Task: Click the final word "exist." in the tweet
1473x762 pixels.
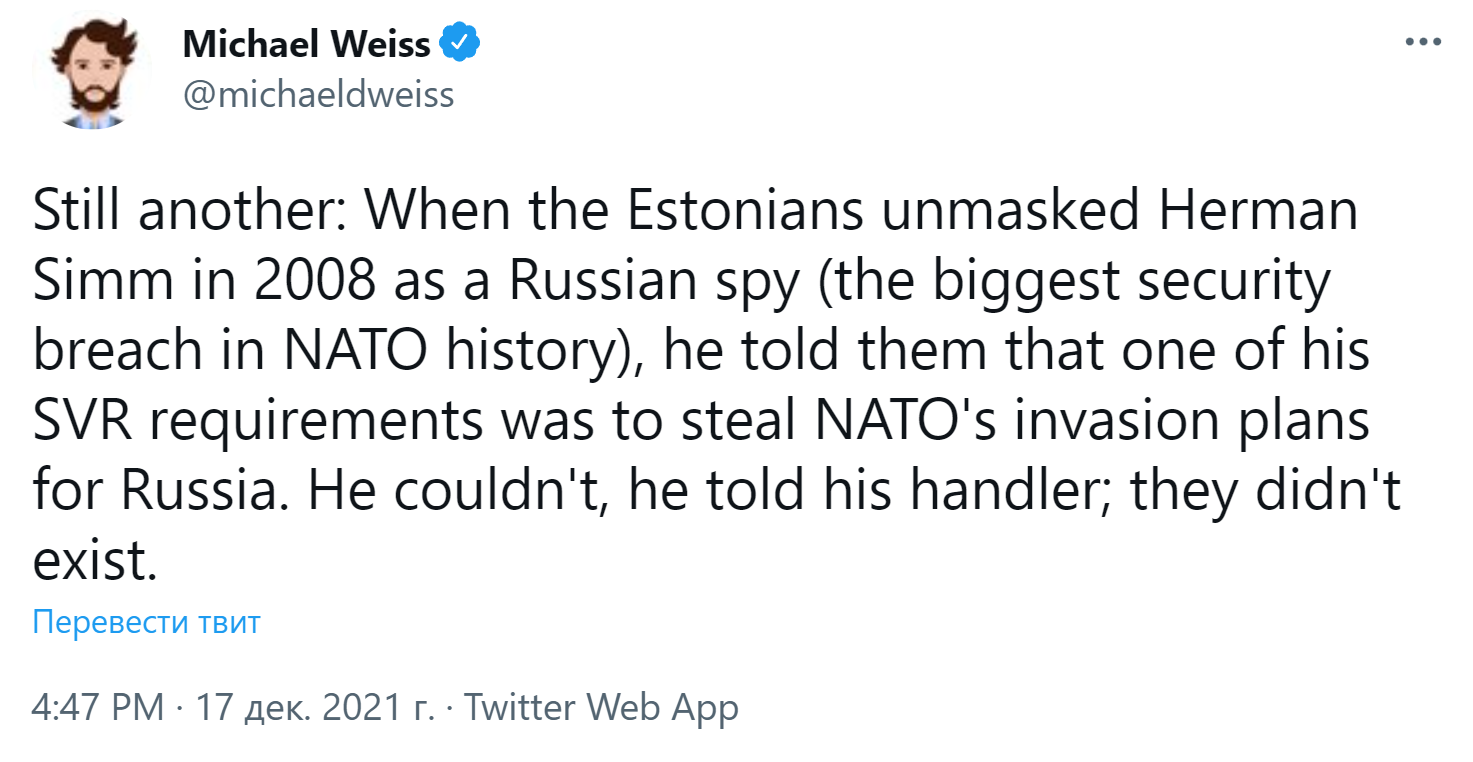Action: [x=96, y=561]
